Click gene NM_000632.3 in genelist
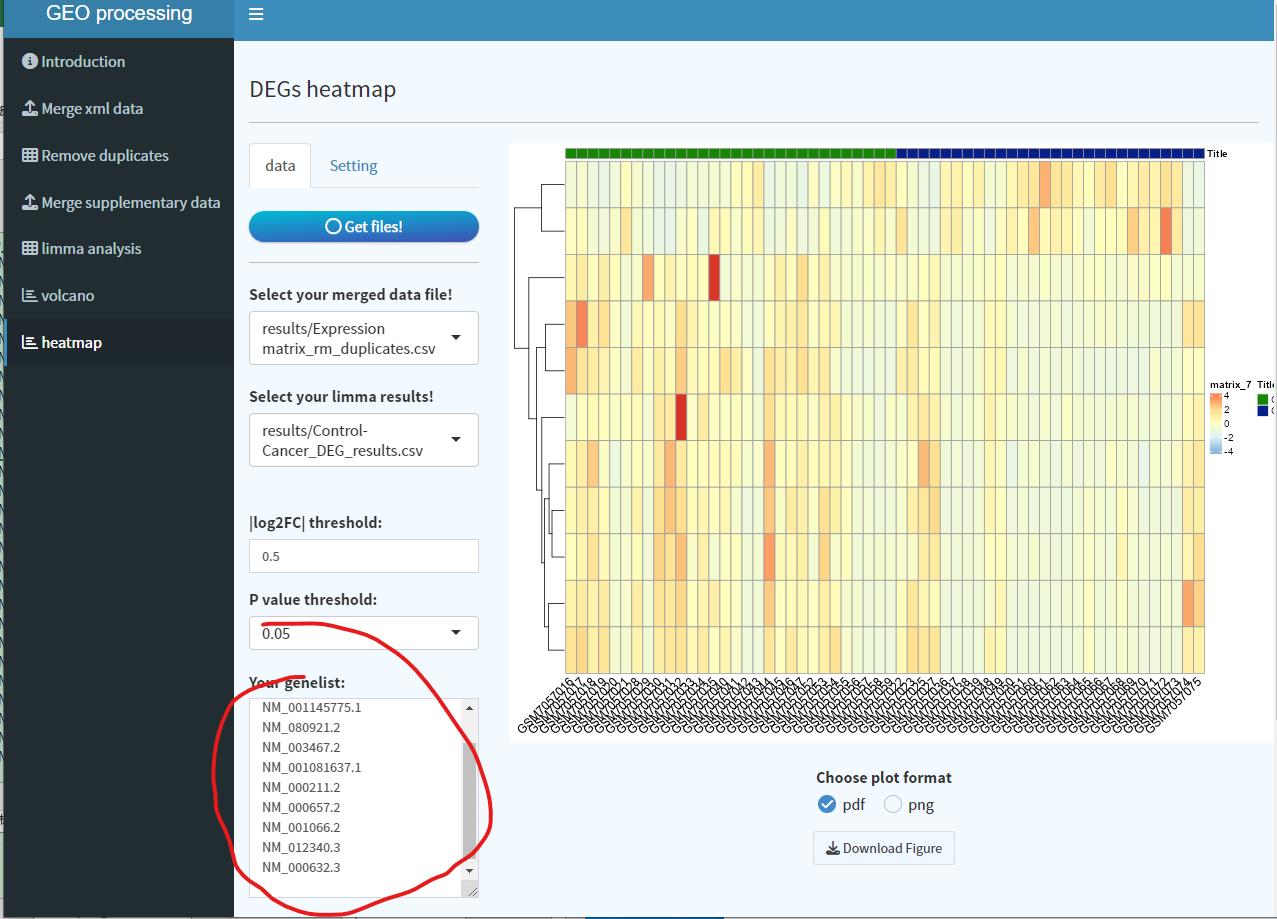The height and width of the screenshot is (919, 1277). point(301,868)
